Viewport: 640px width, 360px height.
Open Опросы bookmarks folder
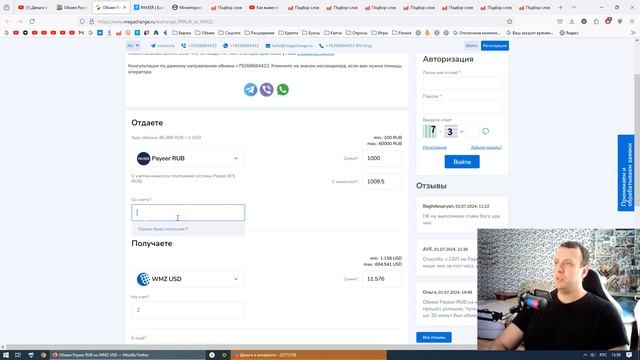pyautogui.click(x=356, y=33)
